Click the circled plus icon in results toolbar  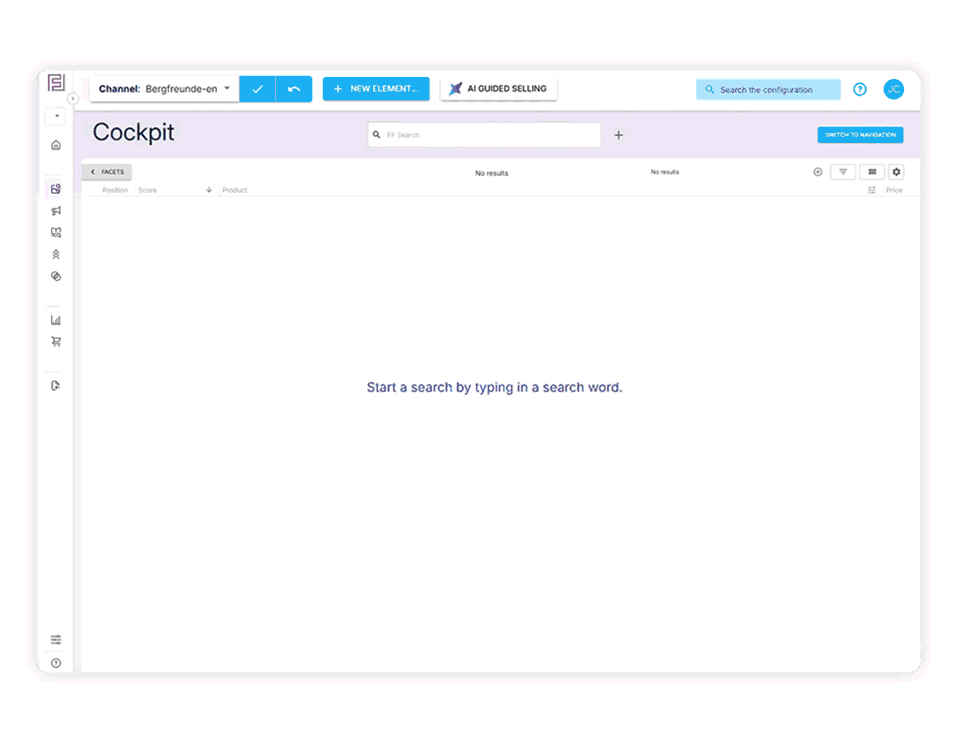coord(817,172)
